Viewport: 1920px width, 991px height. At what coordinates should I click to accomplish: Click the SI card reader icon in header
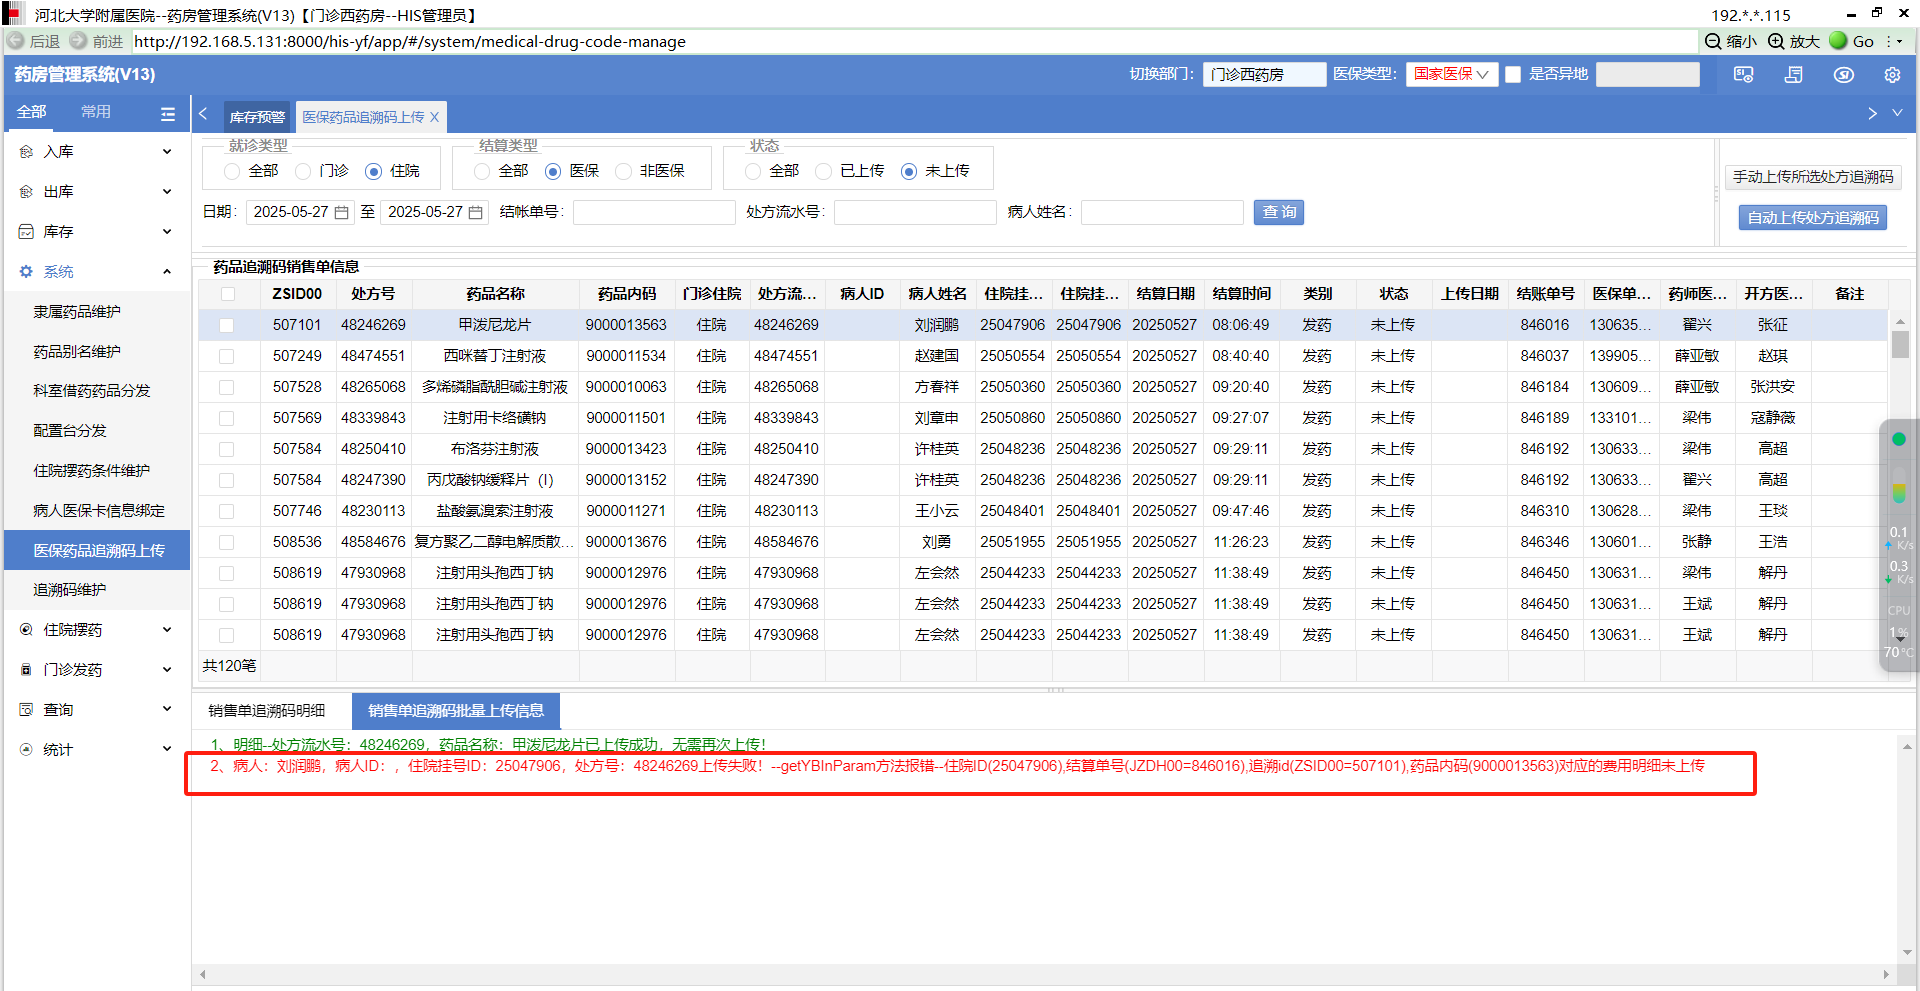[1743, 75]
